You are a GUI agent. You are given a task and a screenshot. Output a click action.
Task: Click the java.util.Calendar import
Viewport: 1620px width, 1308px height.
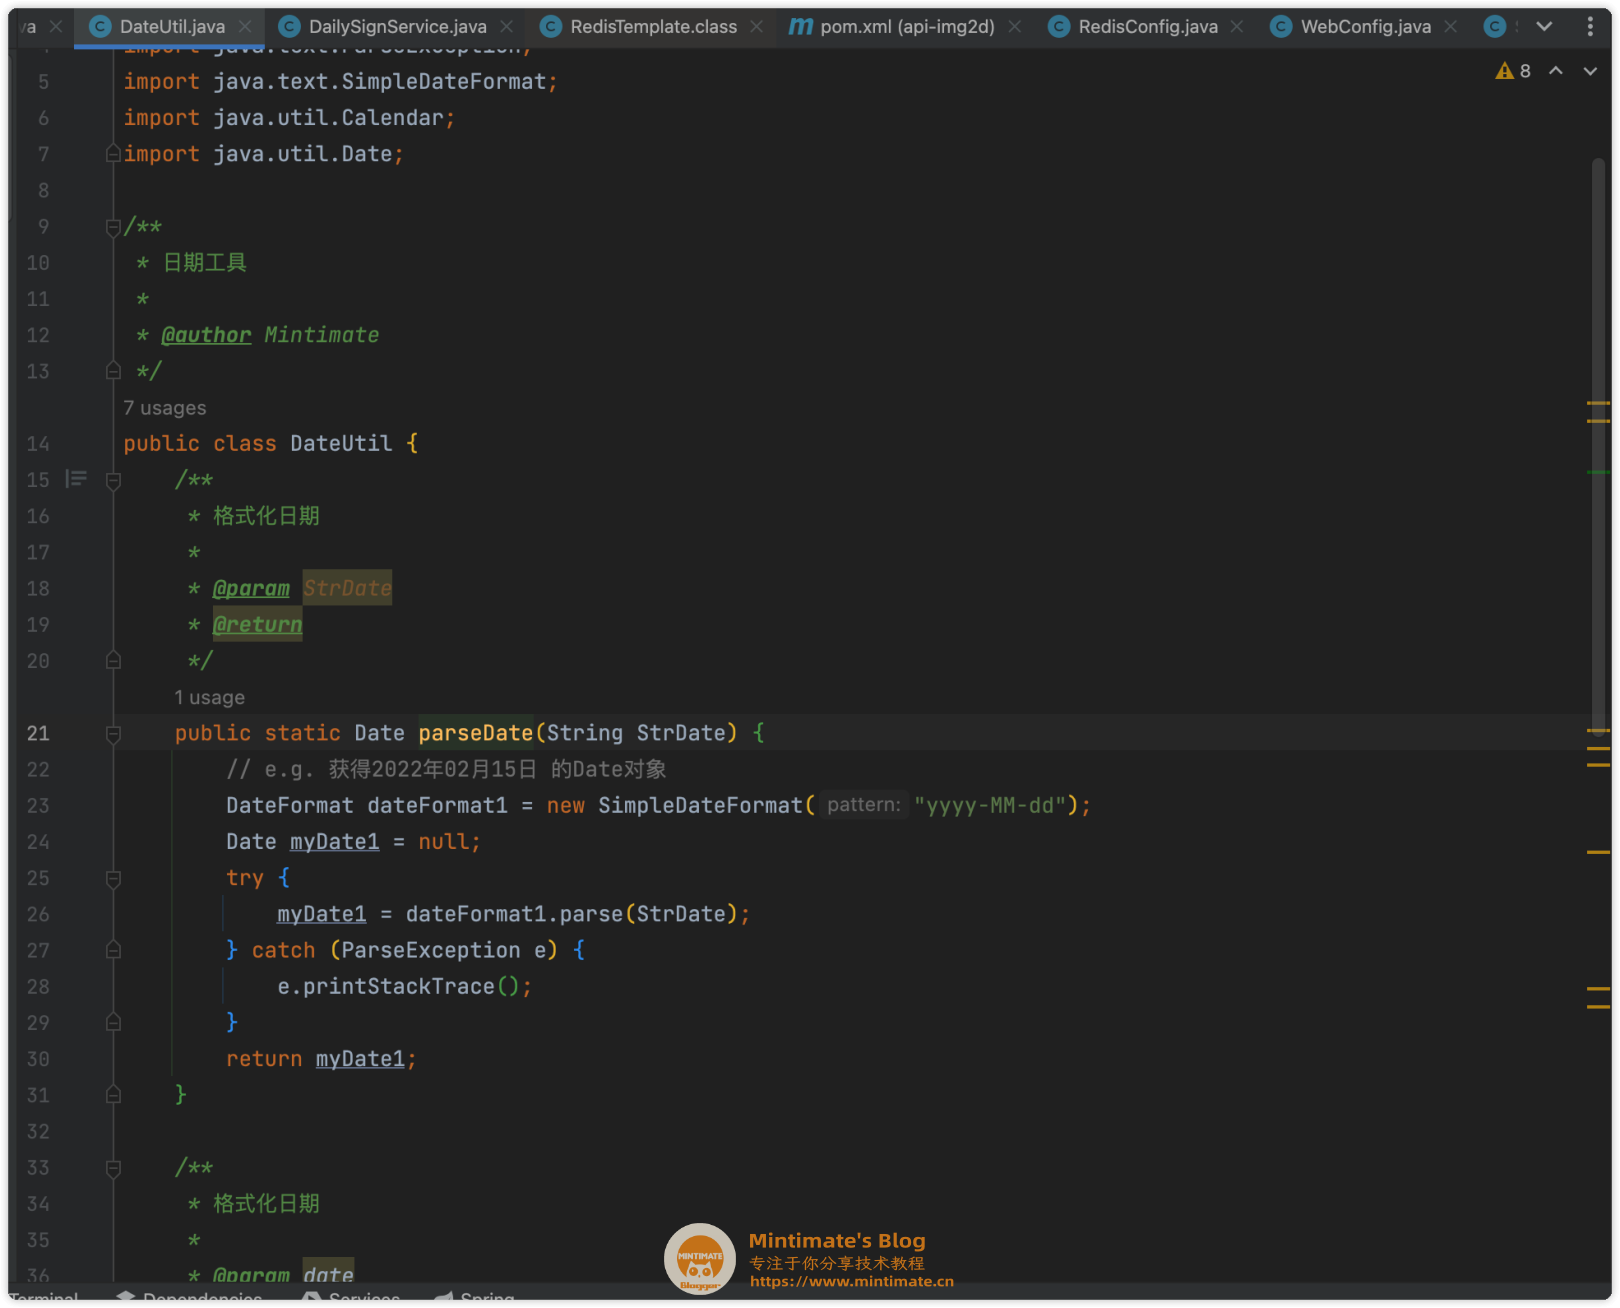coord(328,118)
